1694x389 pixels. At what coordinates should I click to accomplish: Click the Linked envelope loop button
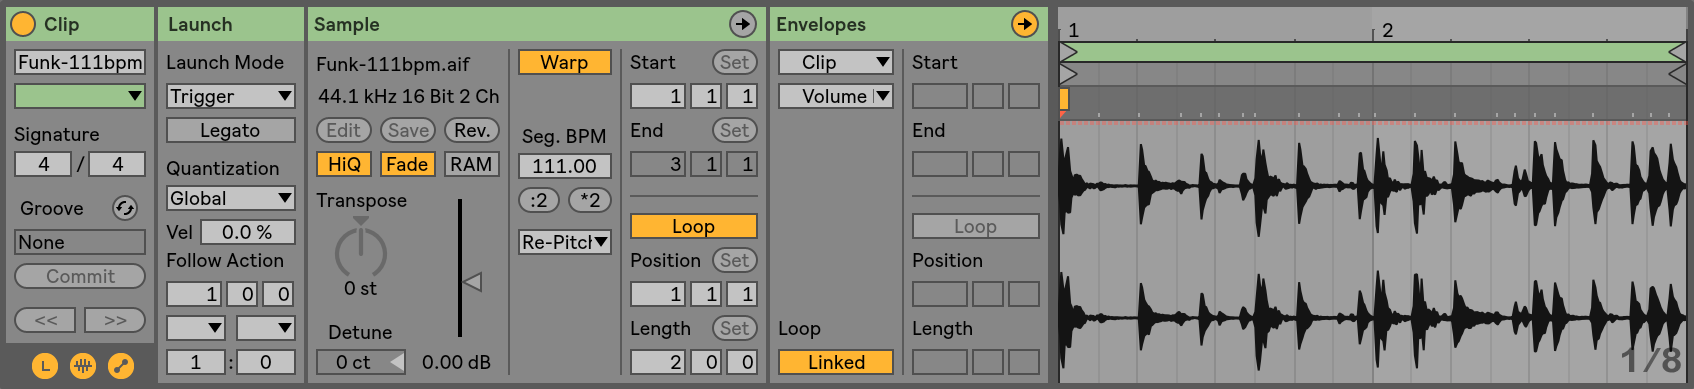835,362
